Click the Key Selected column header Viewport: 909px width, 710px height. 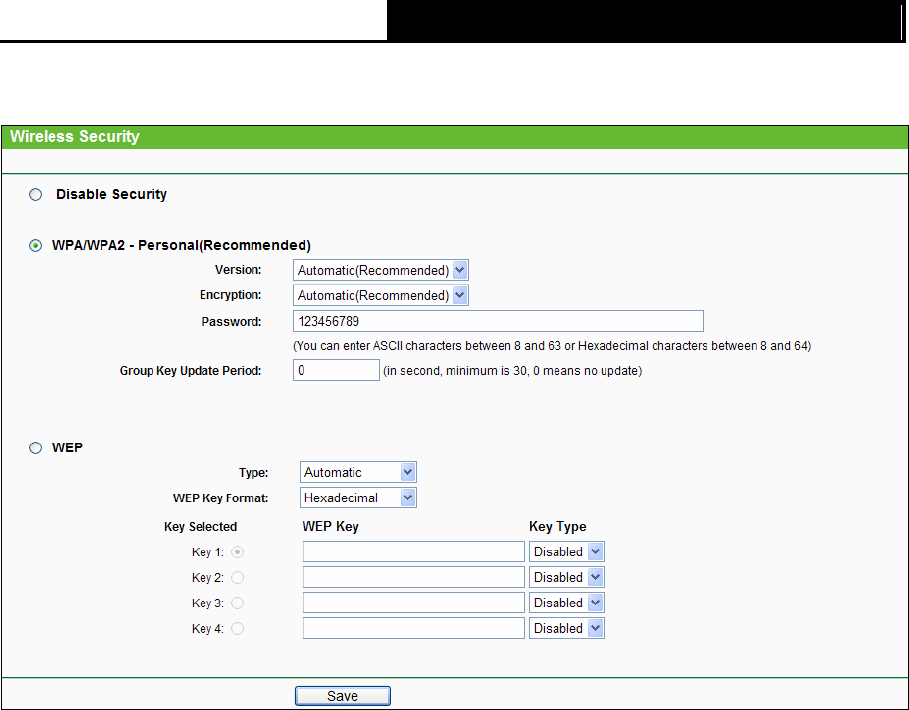pos(201,527)
